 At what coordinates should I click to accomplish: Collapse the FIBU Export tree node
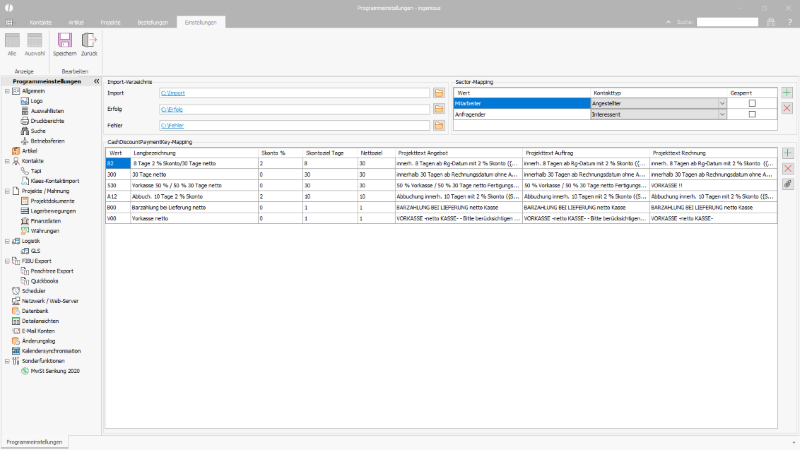7,261
